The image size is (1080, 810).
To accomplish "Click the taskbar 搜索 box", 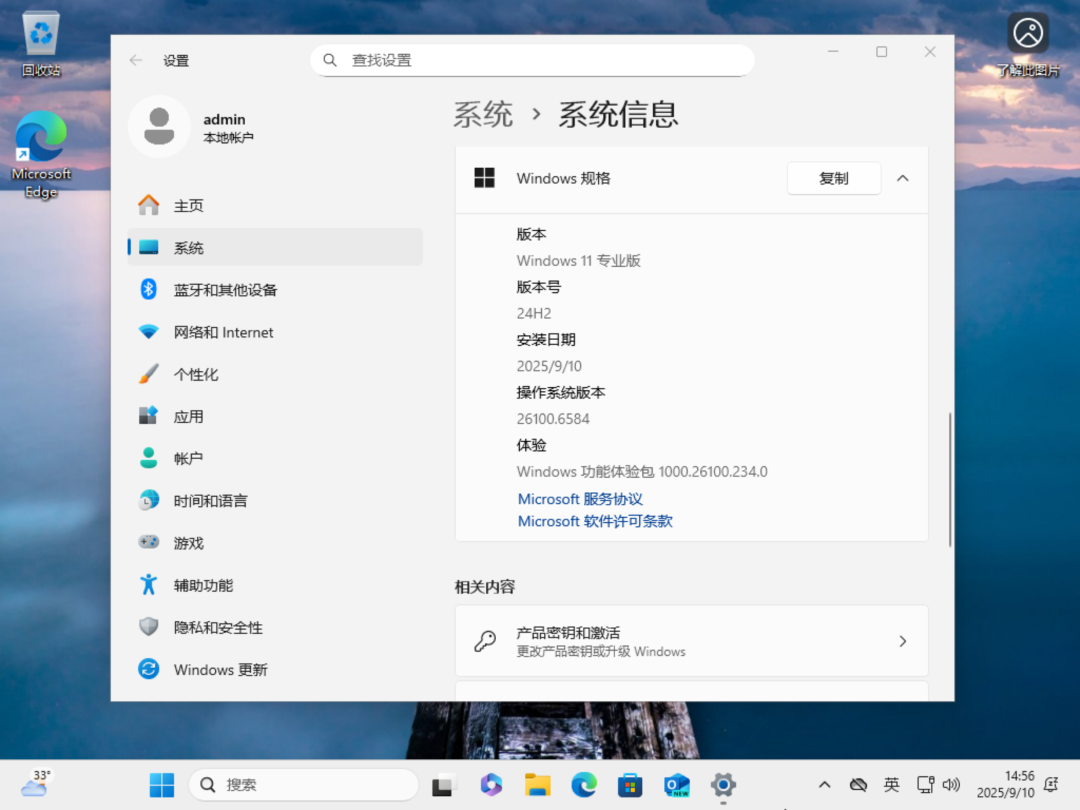I will (303, 785).
